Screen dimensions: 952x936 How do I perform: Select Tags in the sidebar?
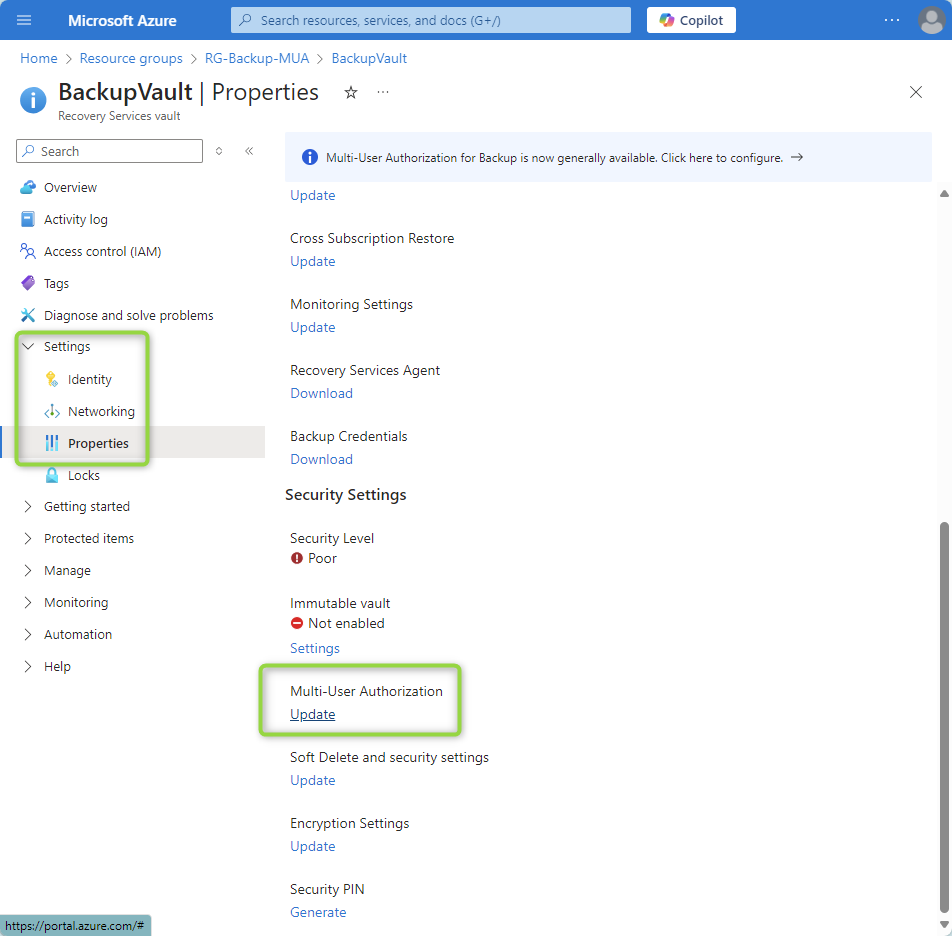56,283
